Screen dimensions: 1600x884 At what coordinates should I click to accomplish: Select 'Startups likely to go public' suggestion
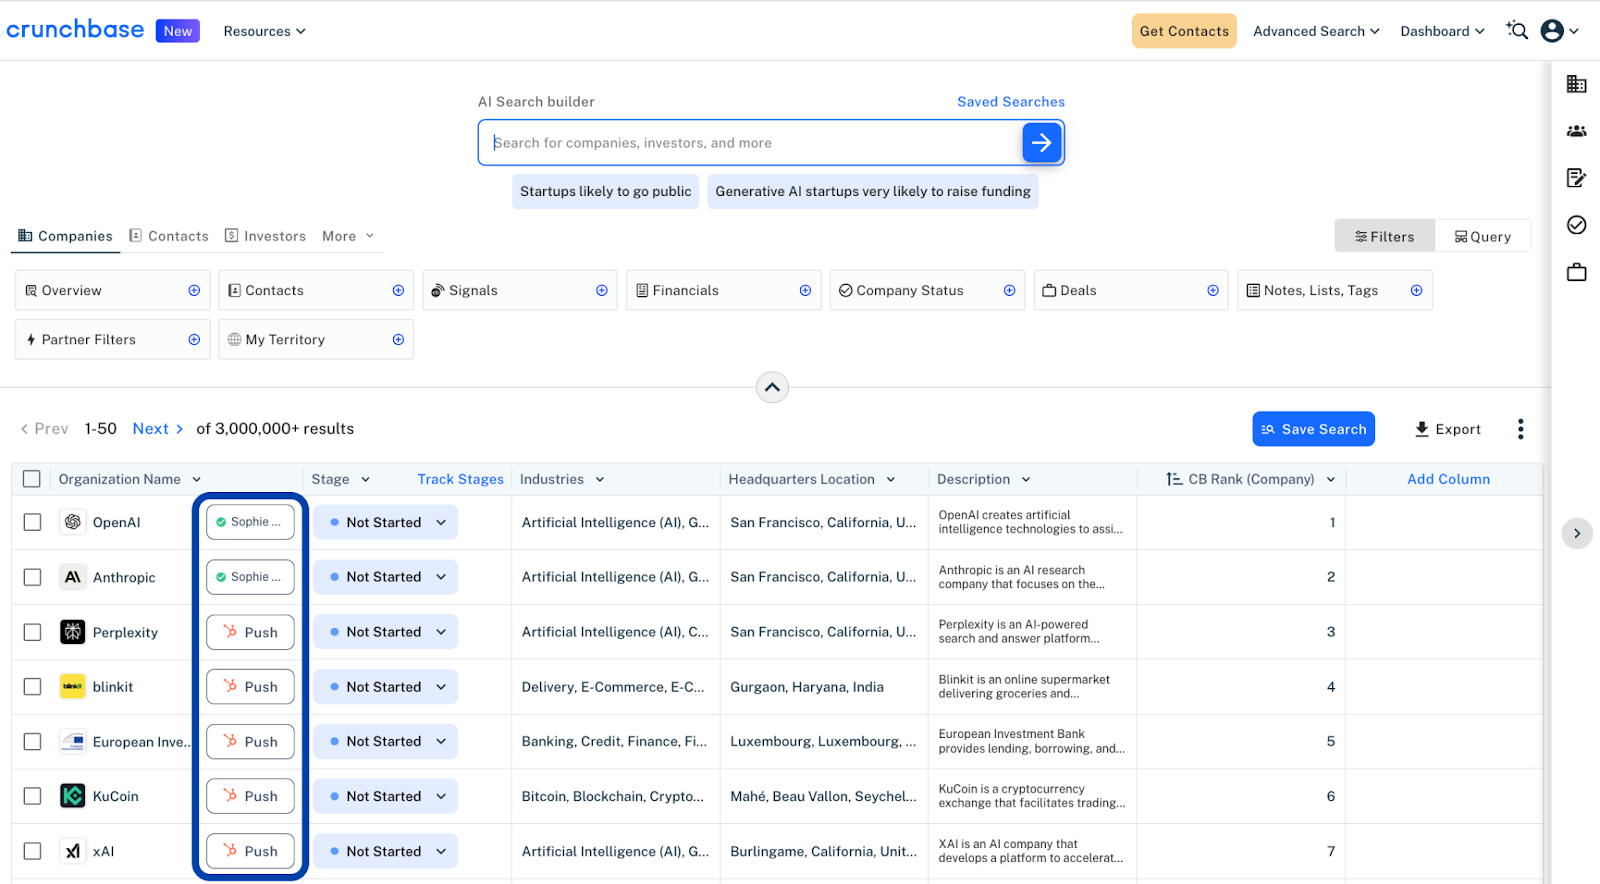[x=605, y=192]
